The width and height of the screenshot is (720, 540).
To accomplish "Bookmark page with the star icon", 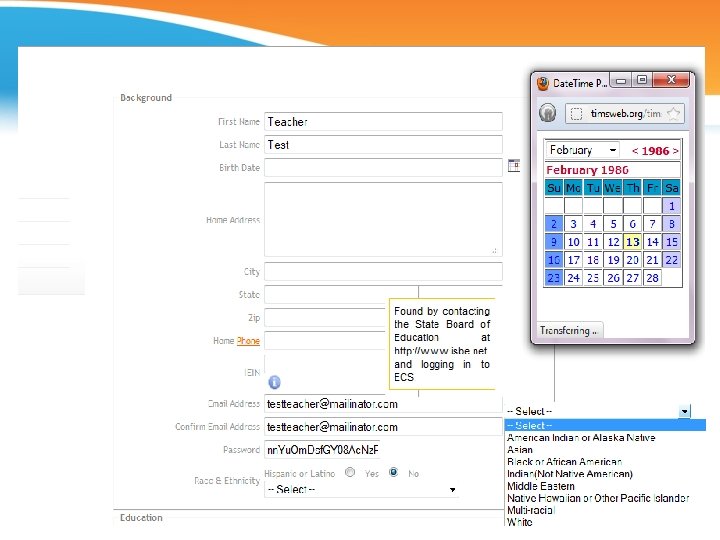I will coord(673,113).
